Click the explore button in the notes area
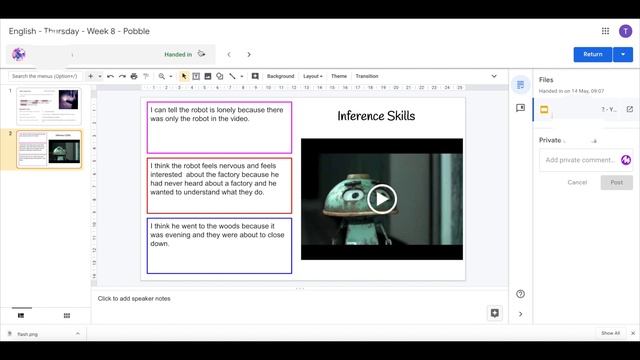Image resolution: width=640 pixels, height=360 pixels. pyautogui.click(x=495, y=313)
